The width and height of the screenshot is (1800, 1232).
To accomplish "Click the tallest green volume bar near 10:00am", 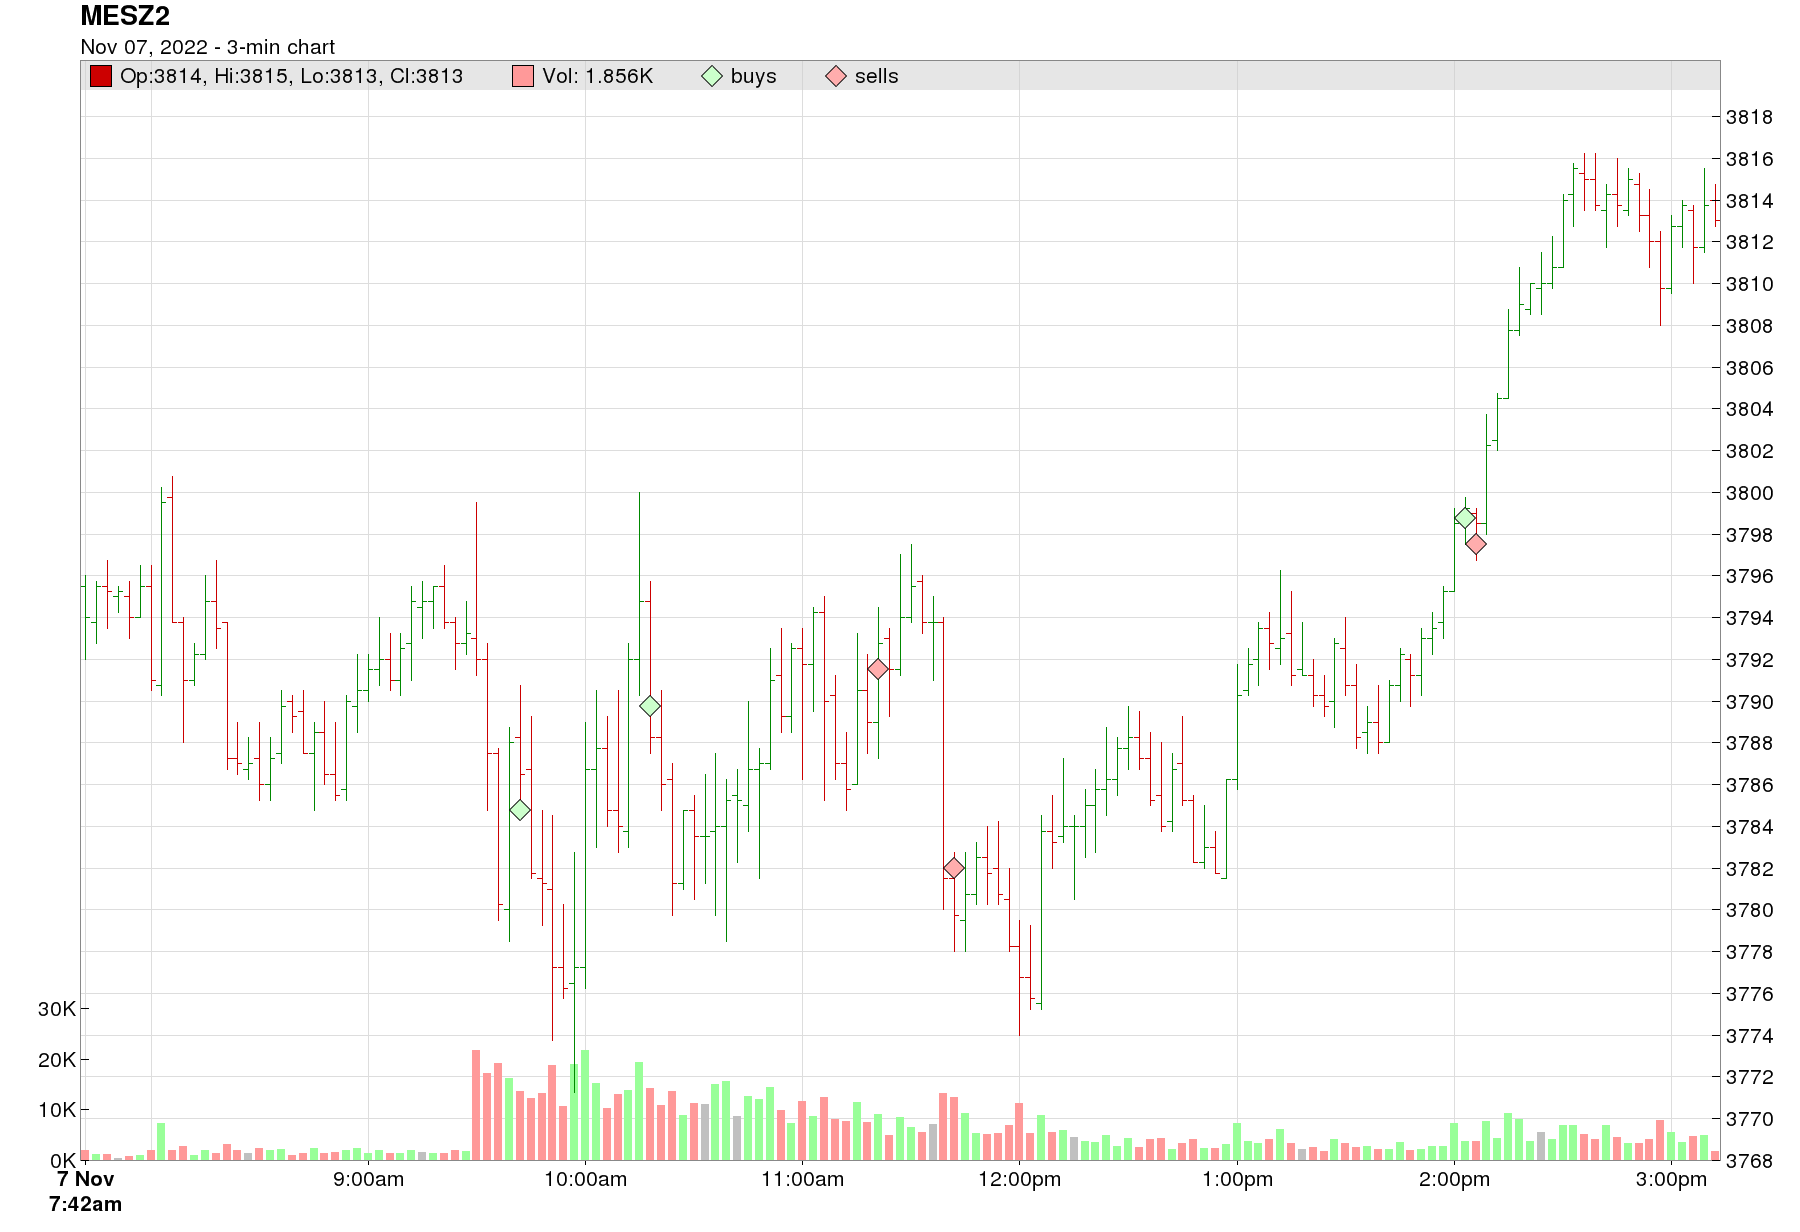I will coord(585,1105).
